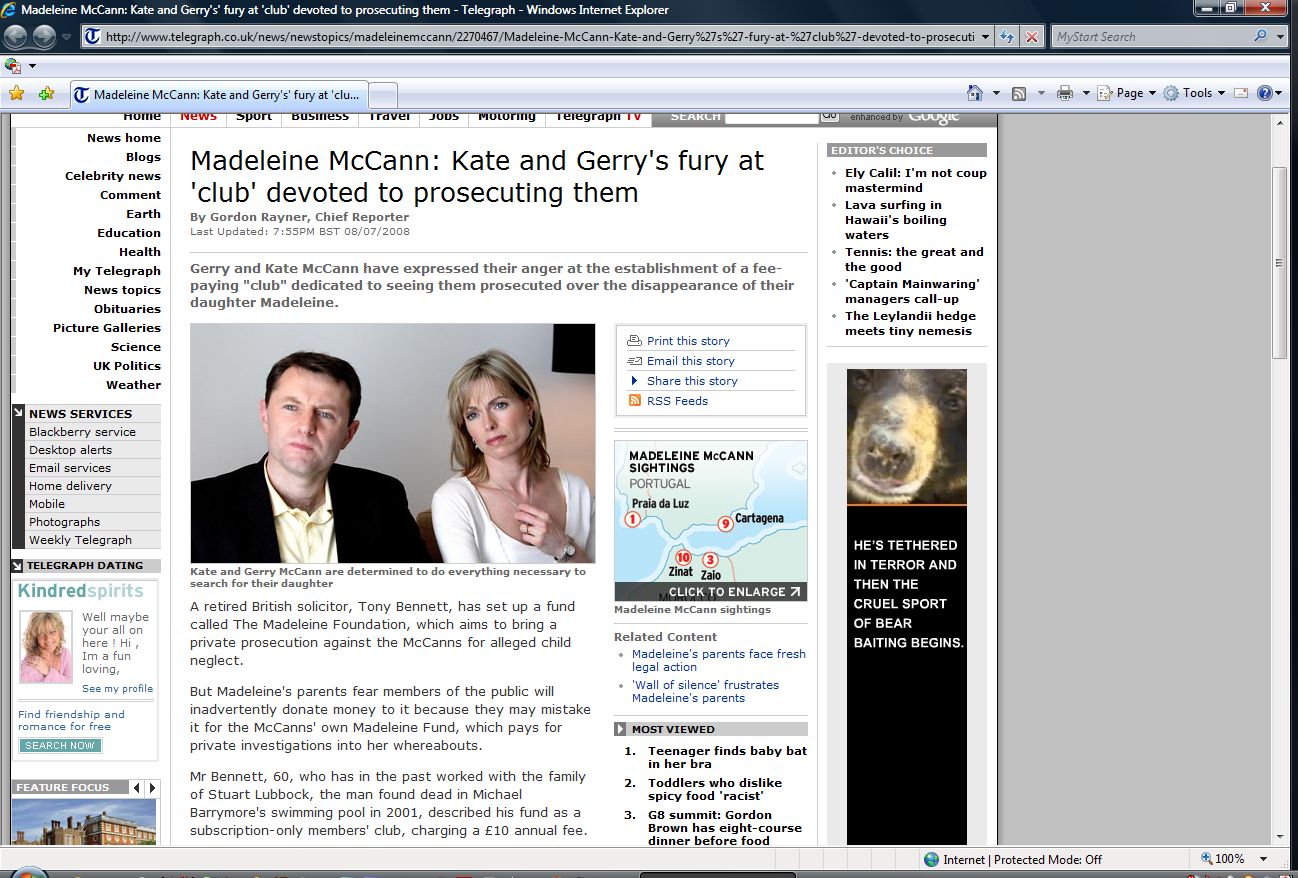Open Celebrity news in the sidebar
This screenshot has width=1298, height=878.
tap(112, 176)
